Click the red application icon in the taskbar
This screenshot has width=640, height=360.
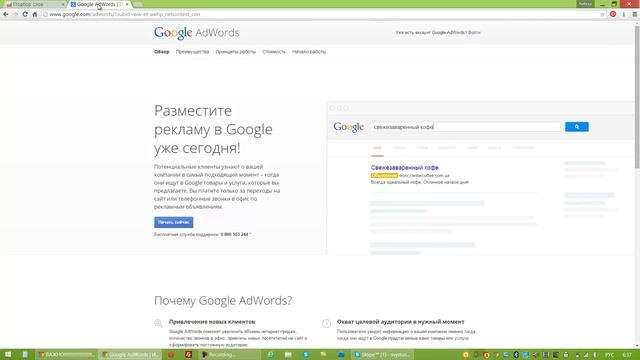click(x=188, y=354)
